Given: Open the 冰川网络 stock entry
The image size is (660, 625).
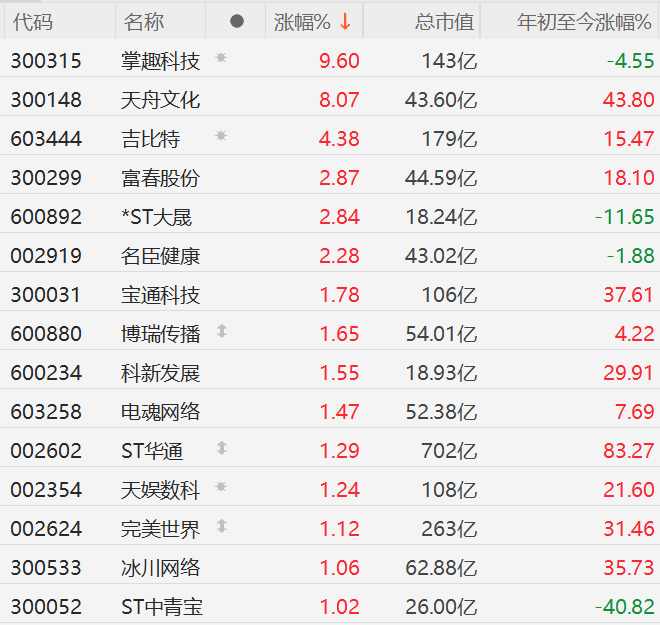Looking at the screenshot, I should click(330, 567).
